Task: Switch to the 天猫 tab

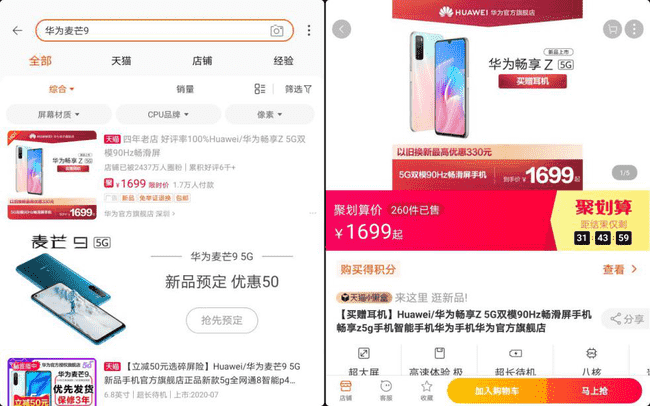Action: (121, 61)
